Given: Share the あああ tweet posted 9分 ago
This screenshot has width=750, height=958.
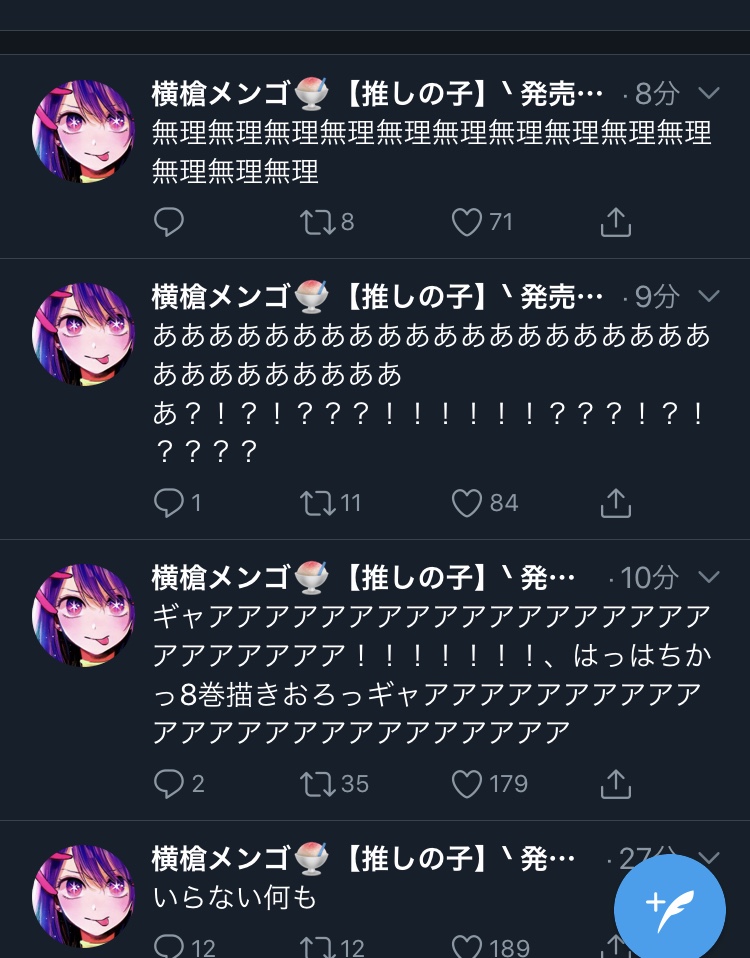Looking at the screenshot, I should [x=616, y=503].
